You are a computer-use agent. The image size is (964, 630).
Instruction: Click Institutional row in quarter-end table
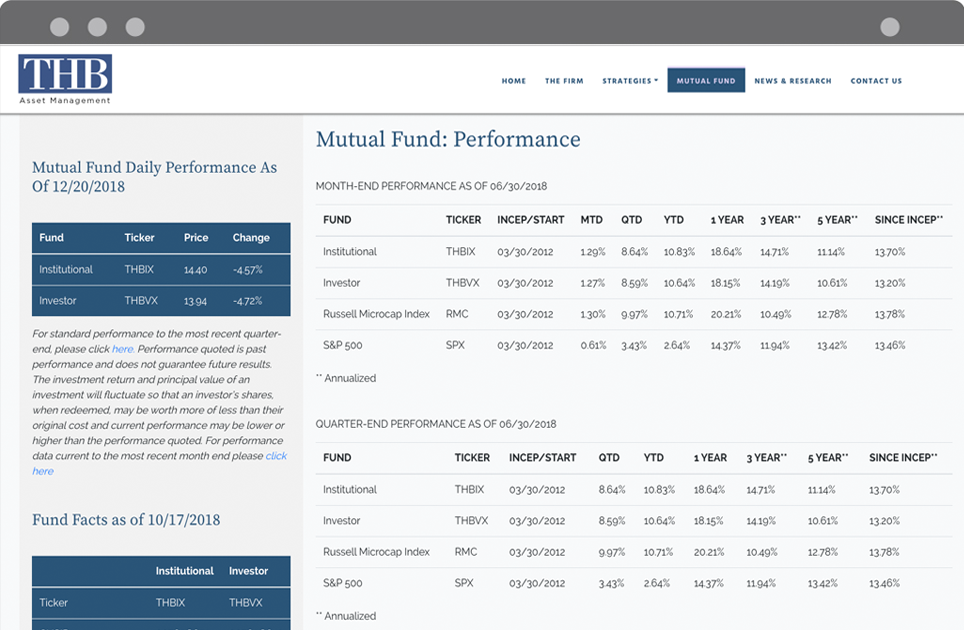634,490
